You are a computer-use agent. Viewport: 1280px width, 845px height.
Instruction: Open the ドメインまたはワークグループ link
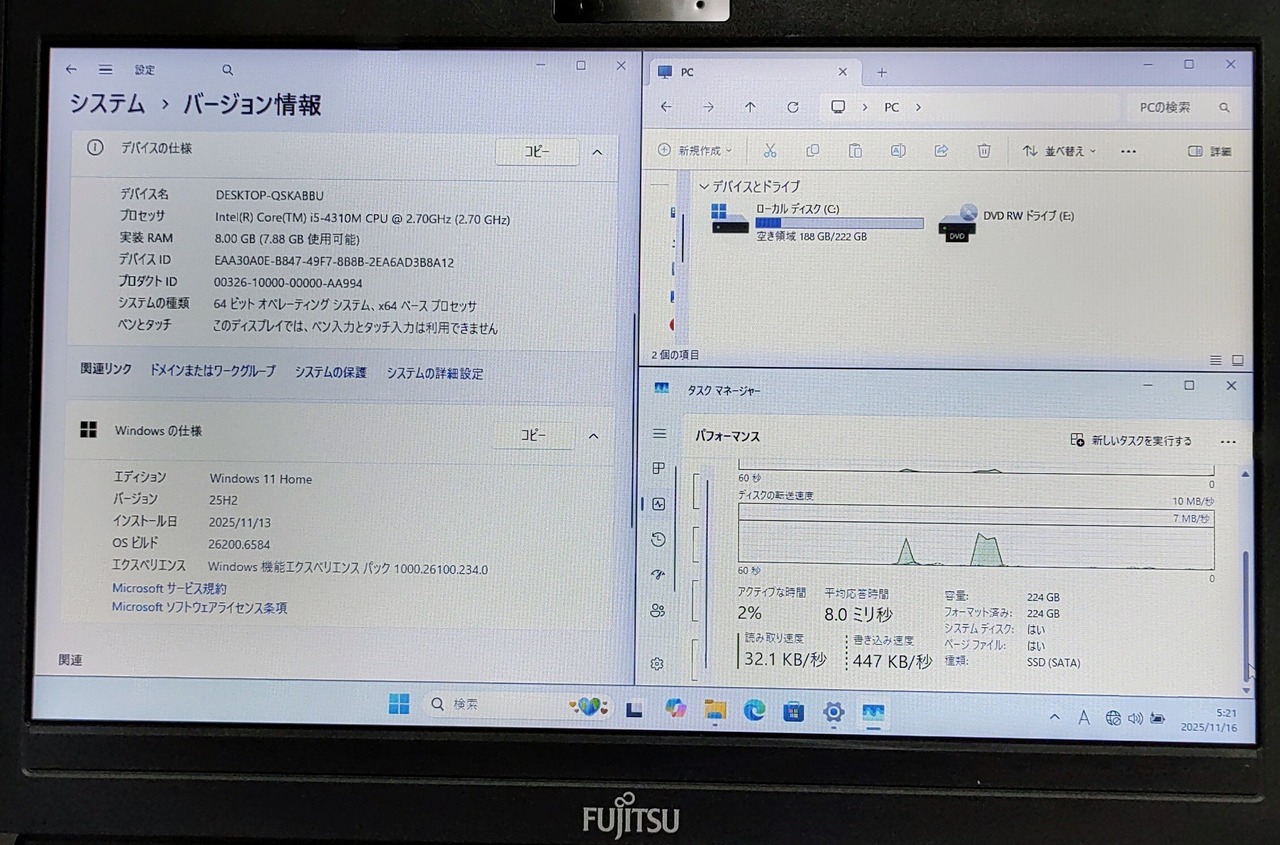pos(212,371)
